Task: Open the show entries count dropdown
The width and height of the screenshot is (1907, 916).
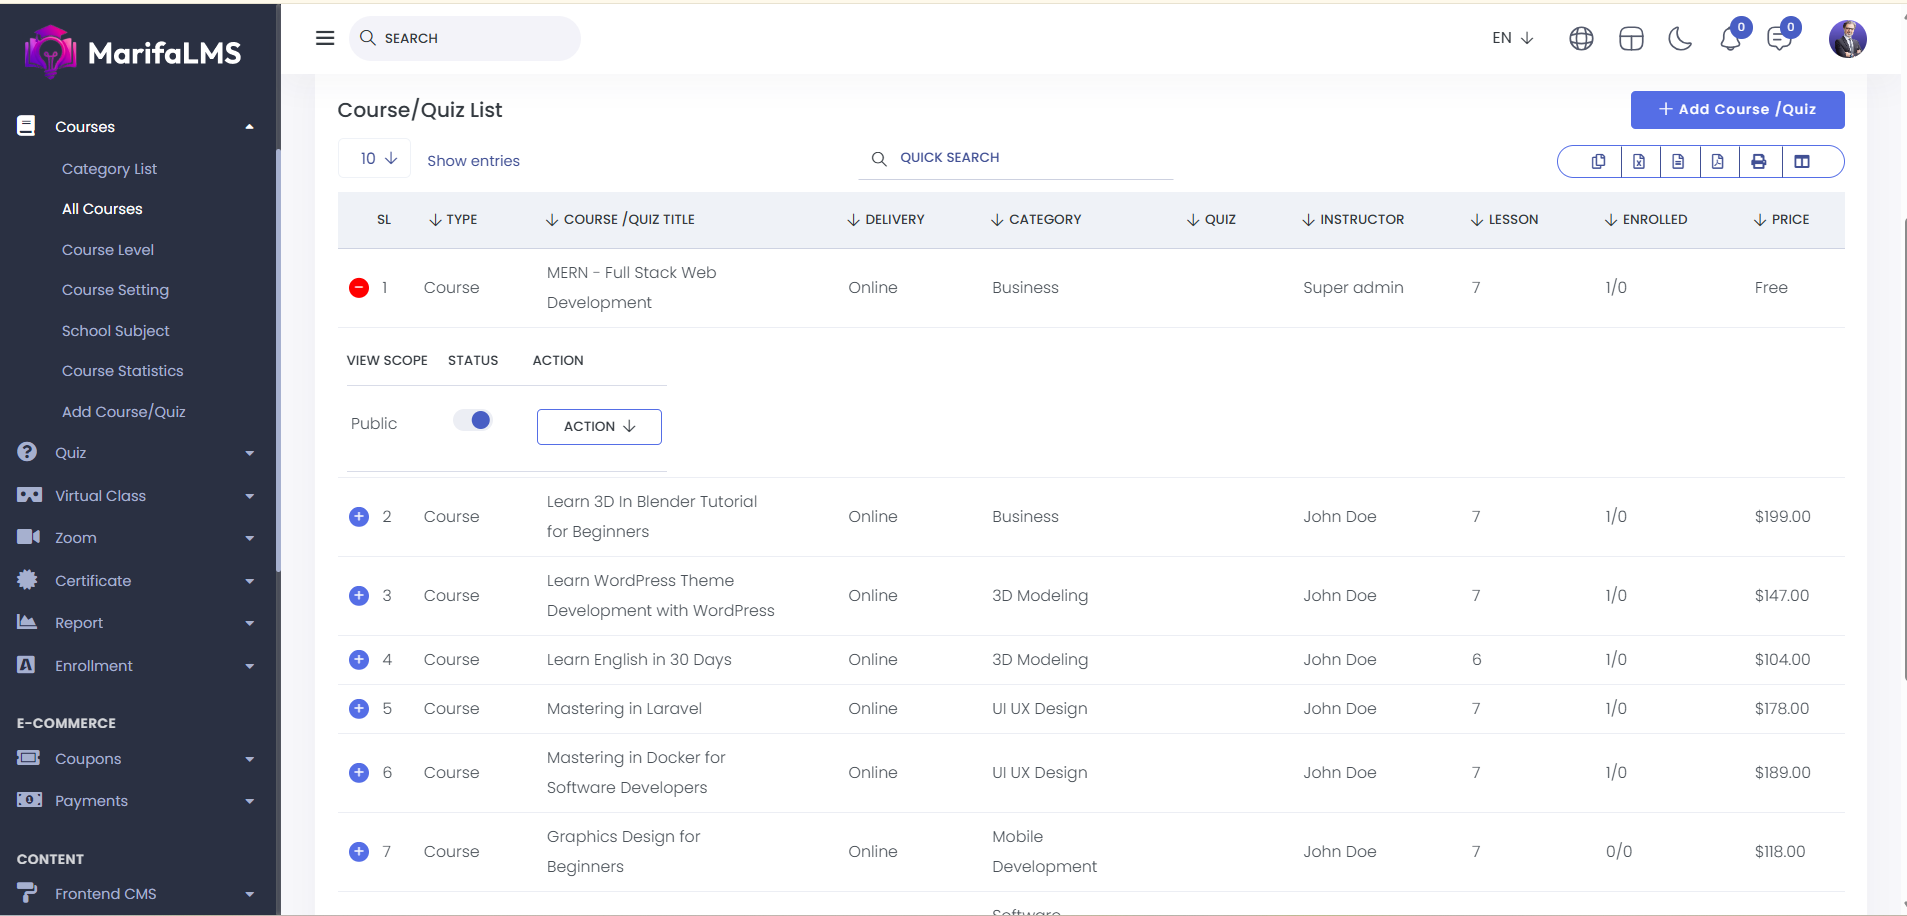Action: (x=377, y=159)
